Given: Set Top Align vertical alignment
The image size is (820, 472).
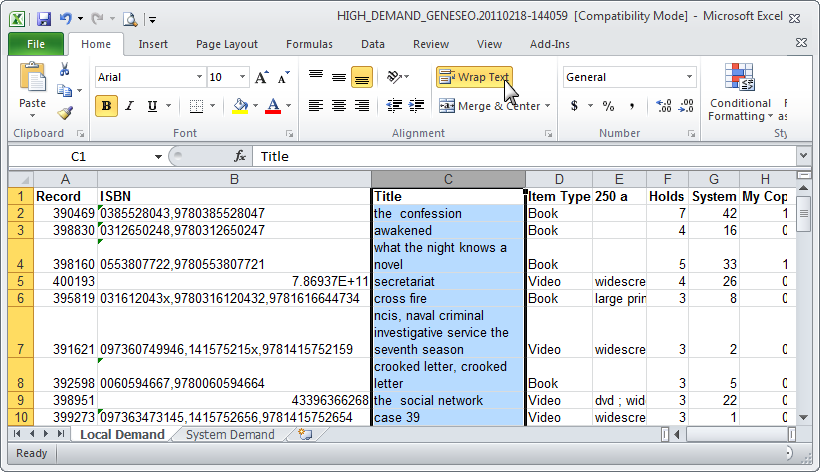Looking at the screenshot, I should click(316, 77).
